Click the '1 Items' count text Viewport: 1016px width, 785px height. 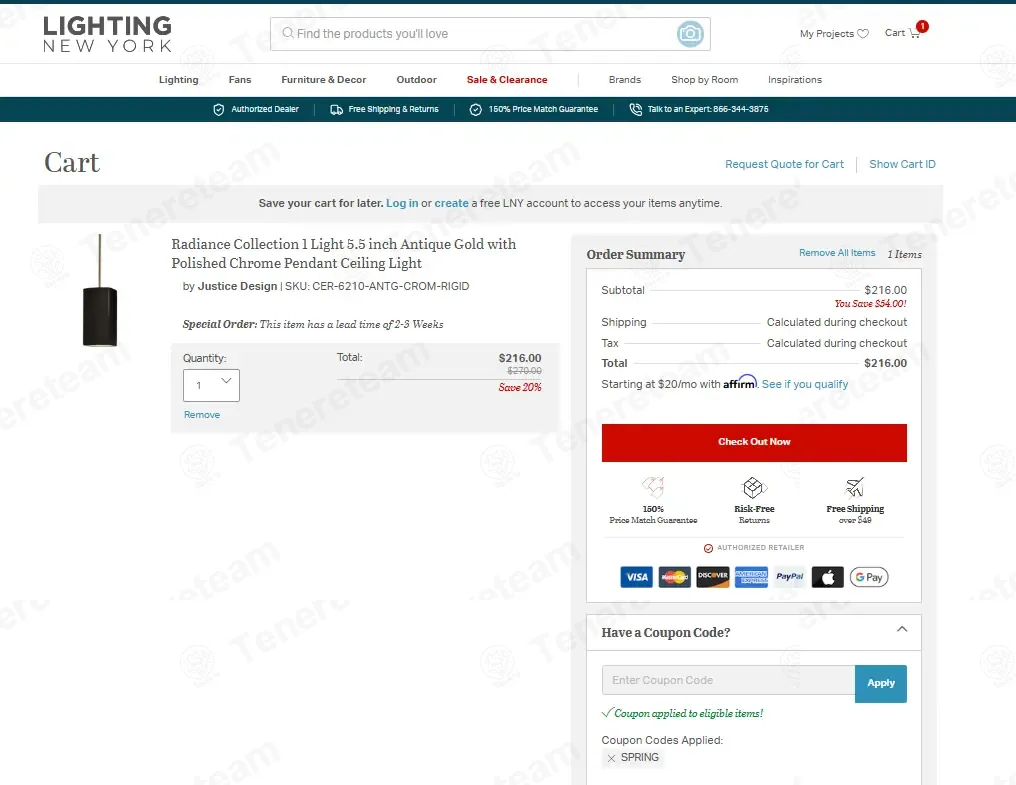tap(904, 255)
